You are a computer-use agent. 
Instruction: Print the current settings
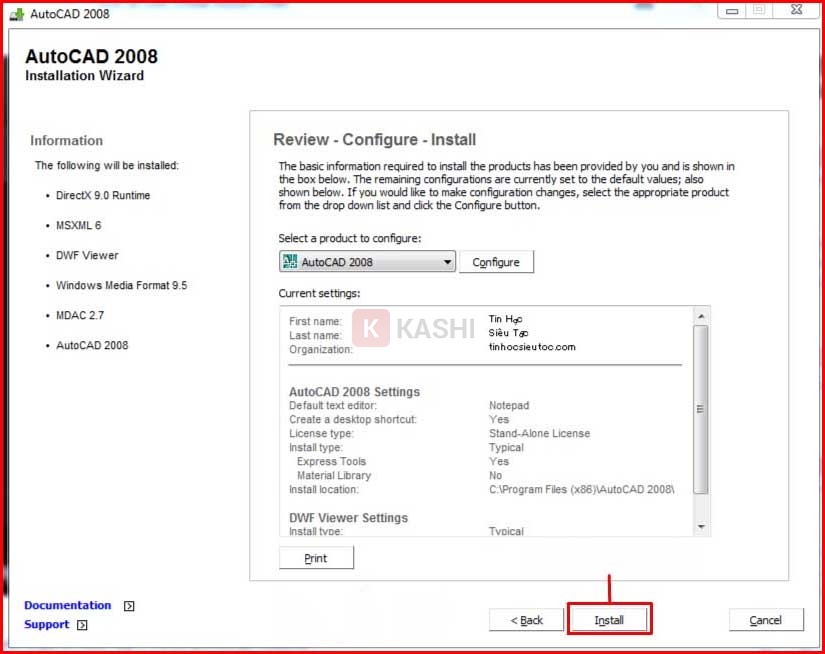click(x=316, y=558)
